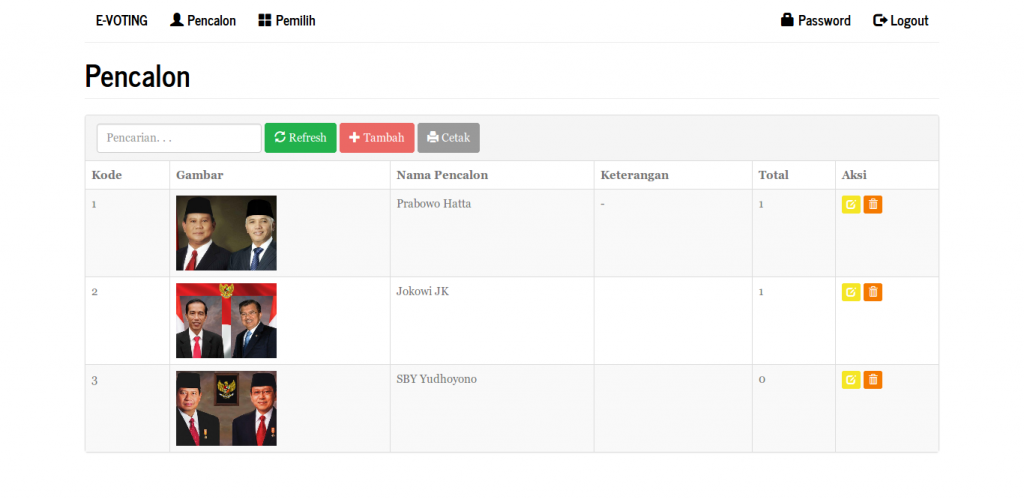Open Jokowi JK candidate photo

226,320
